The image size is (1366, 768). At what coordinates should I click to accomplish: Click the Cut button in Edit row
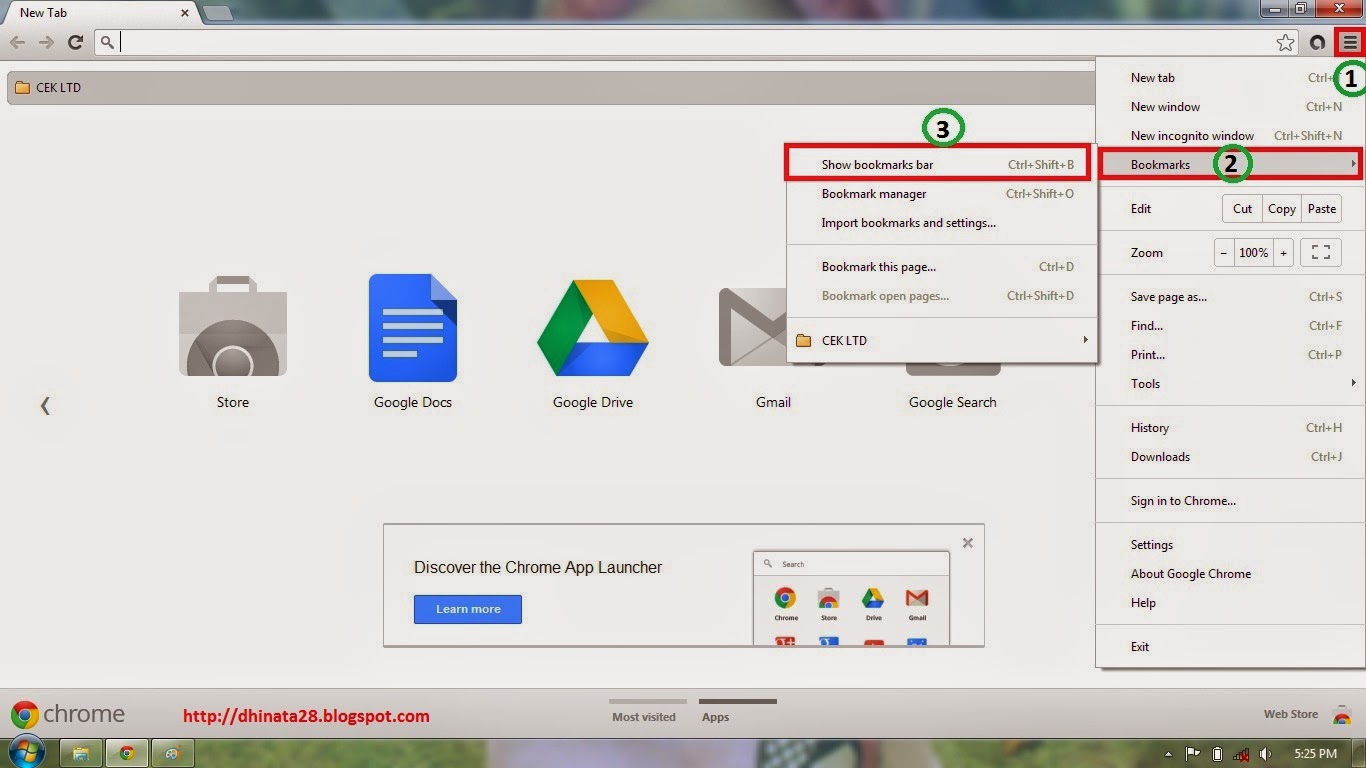coord(1242,208)
